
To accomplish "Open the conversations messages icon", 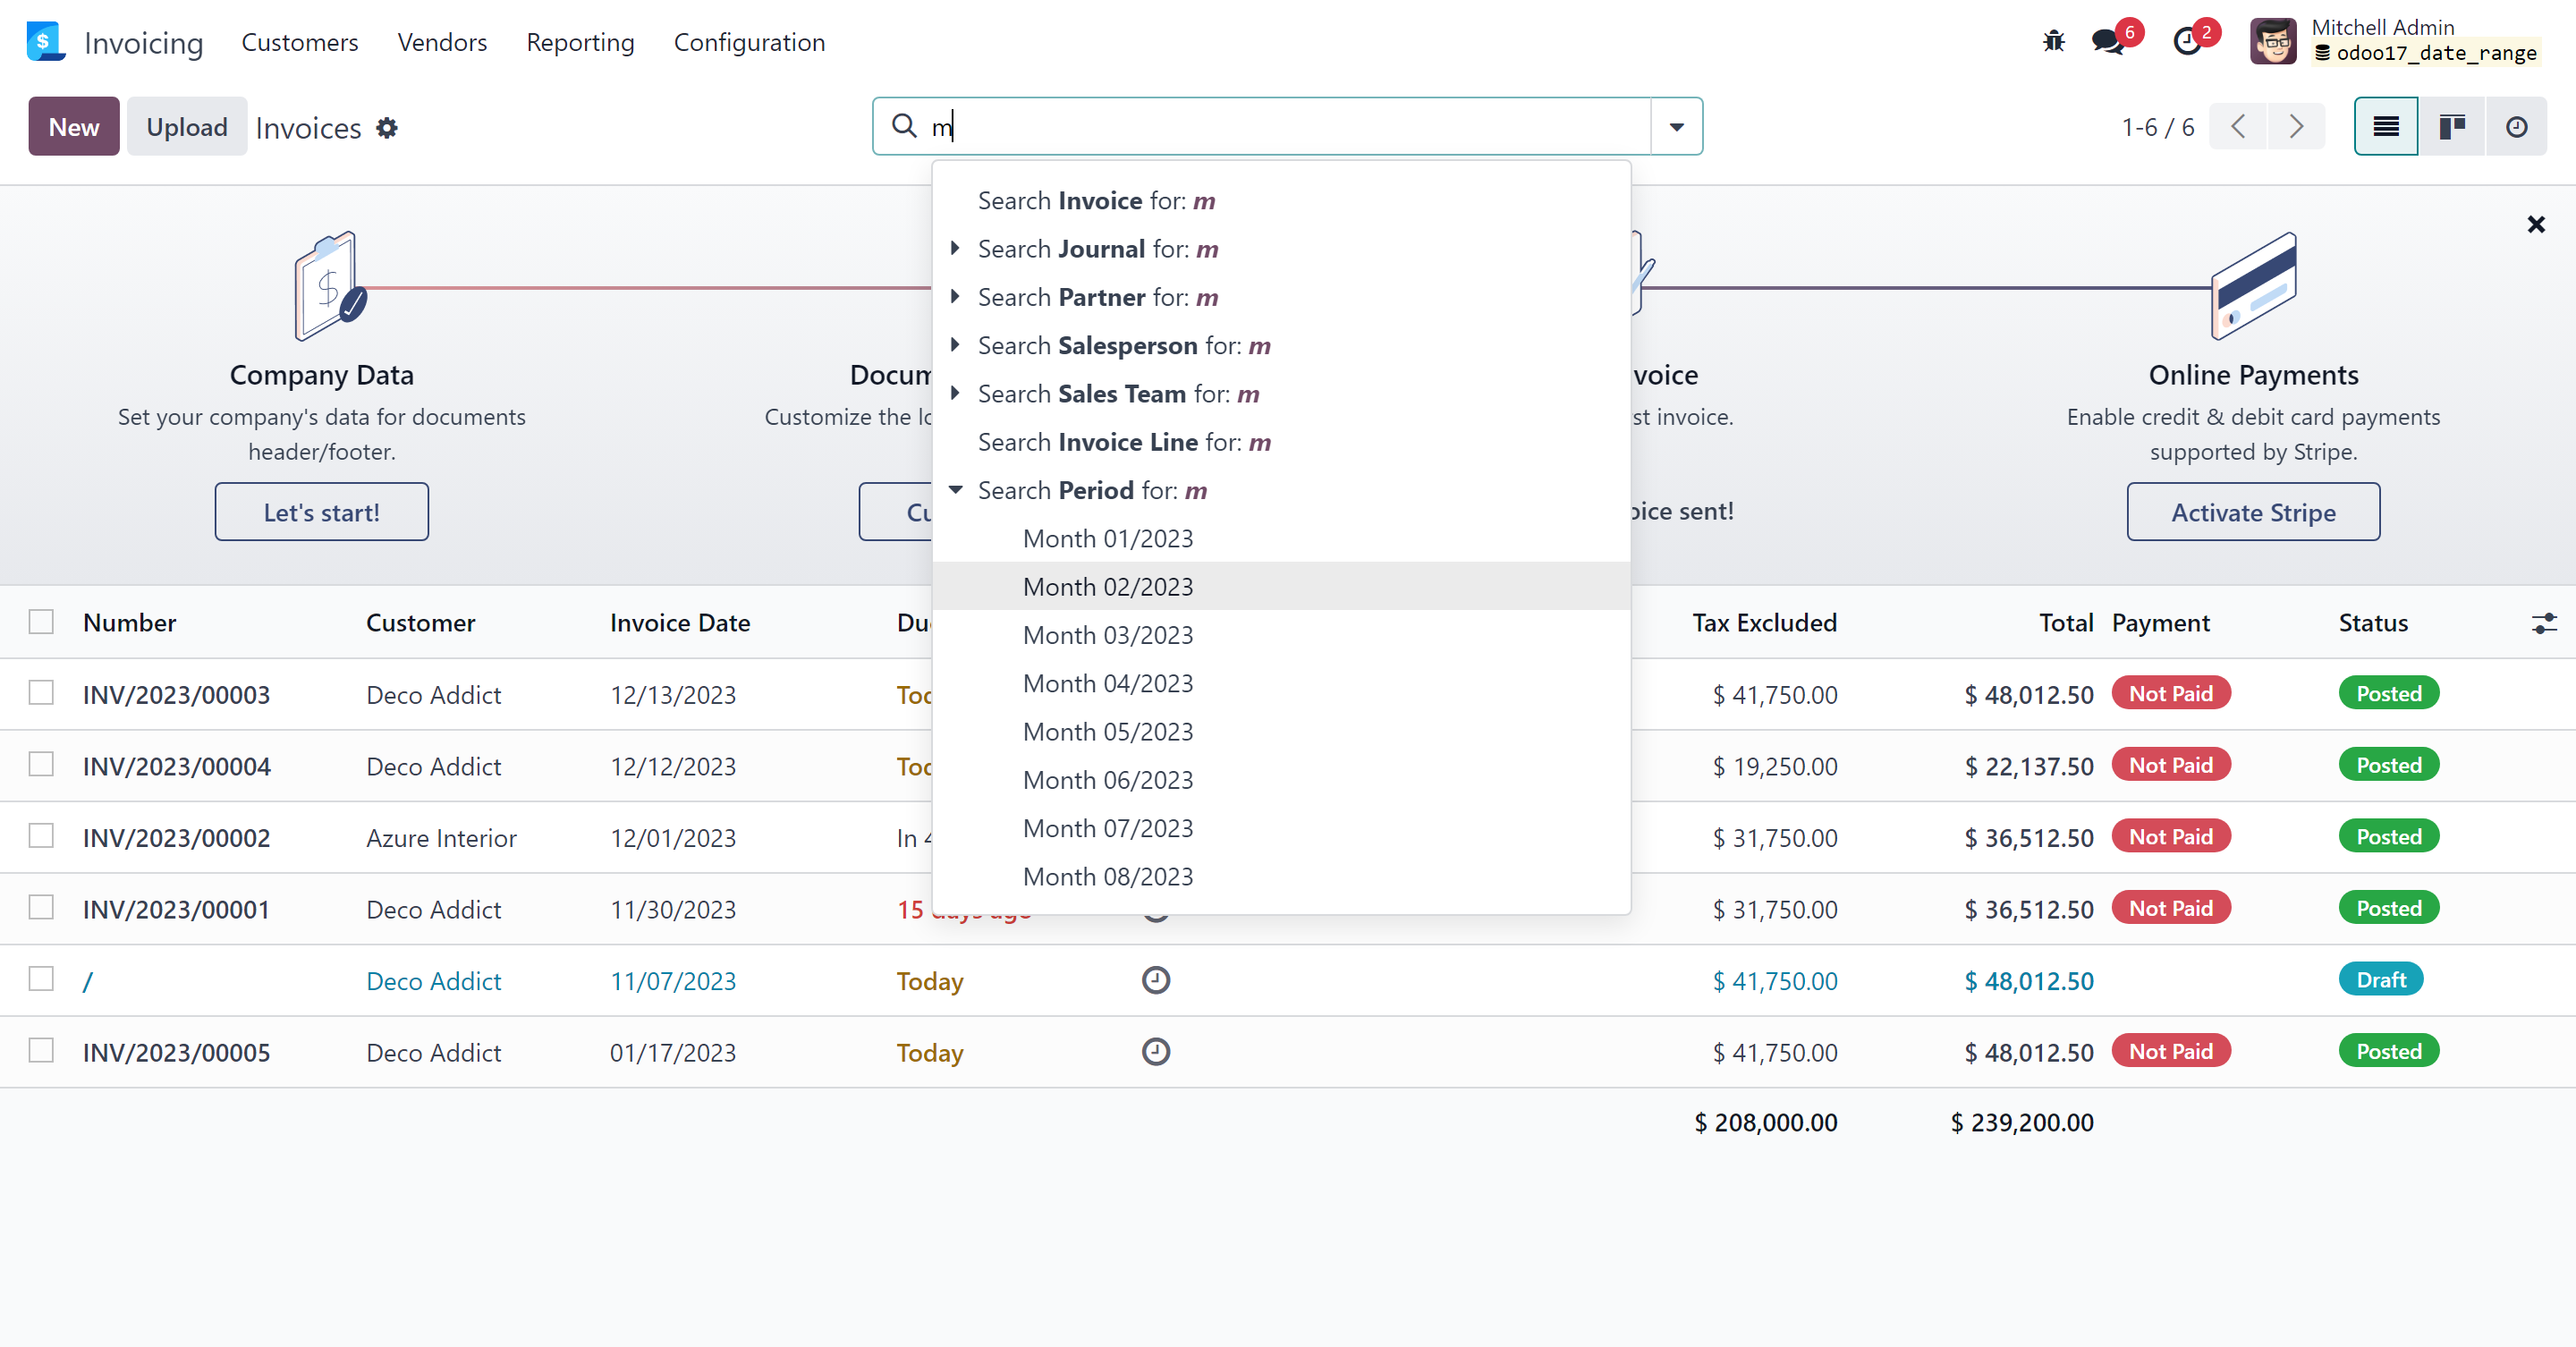I will point(2108,41).
